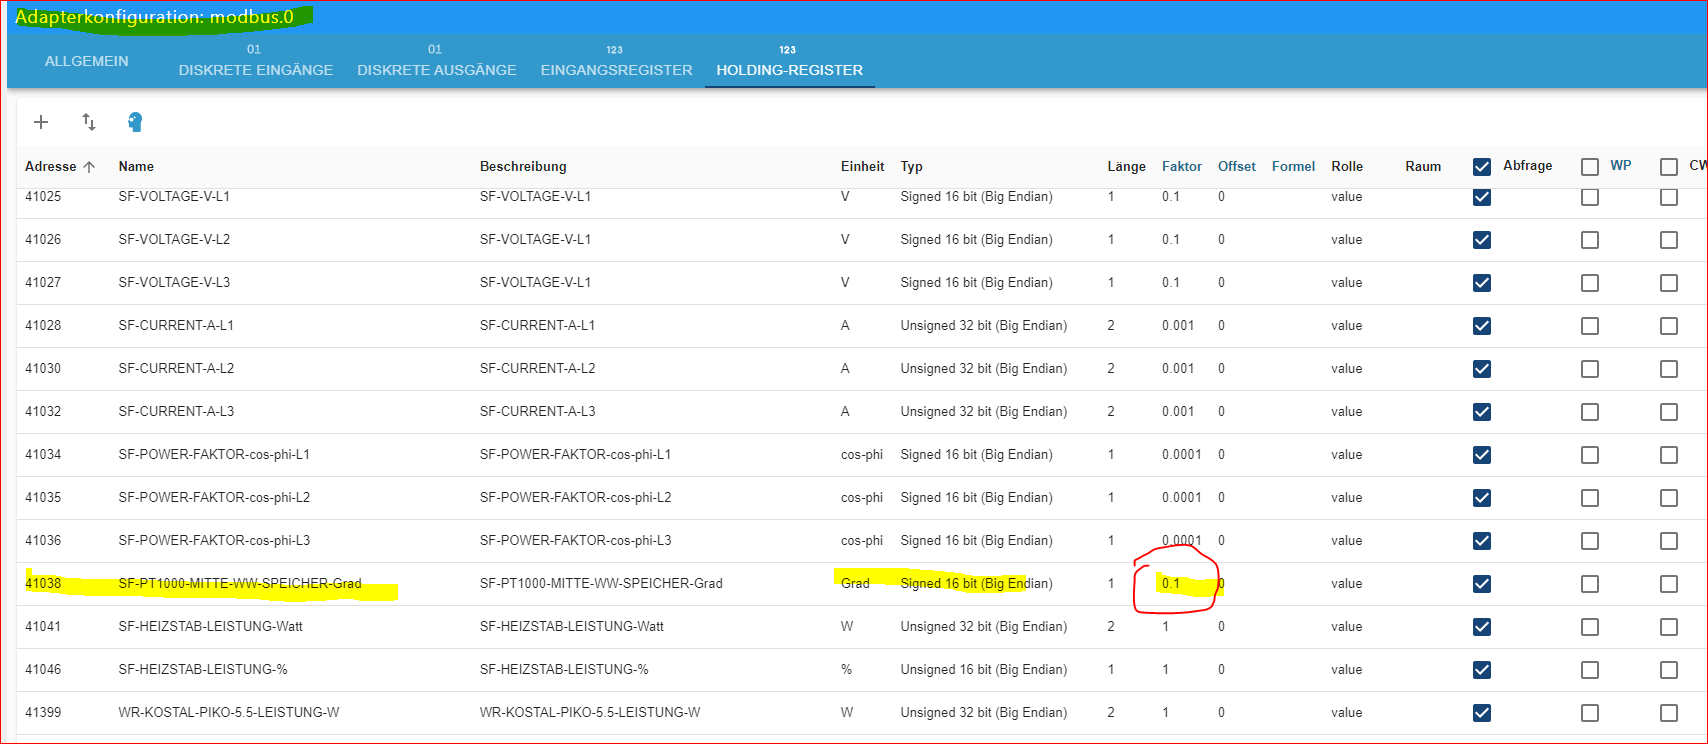Edit name SF-PT1000-MITTE-WW-SPEICHER-Grad
The width and height of the screenshot is (1708, 744).
coord(240,583)
